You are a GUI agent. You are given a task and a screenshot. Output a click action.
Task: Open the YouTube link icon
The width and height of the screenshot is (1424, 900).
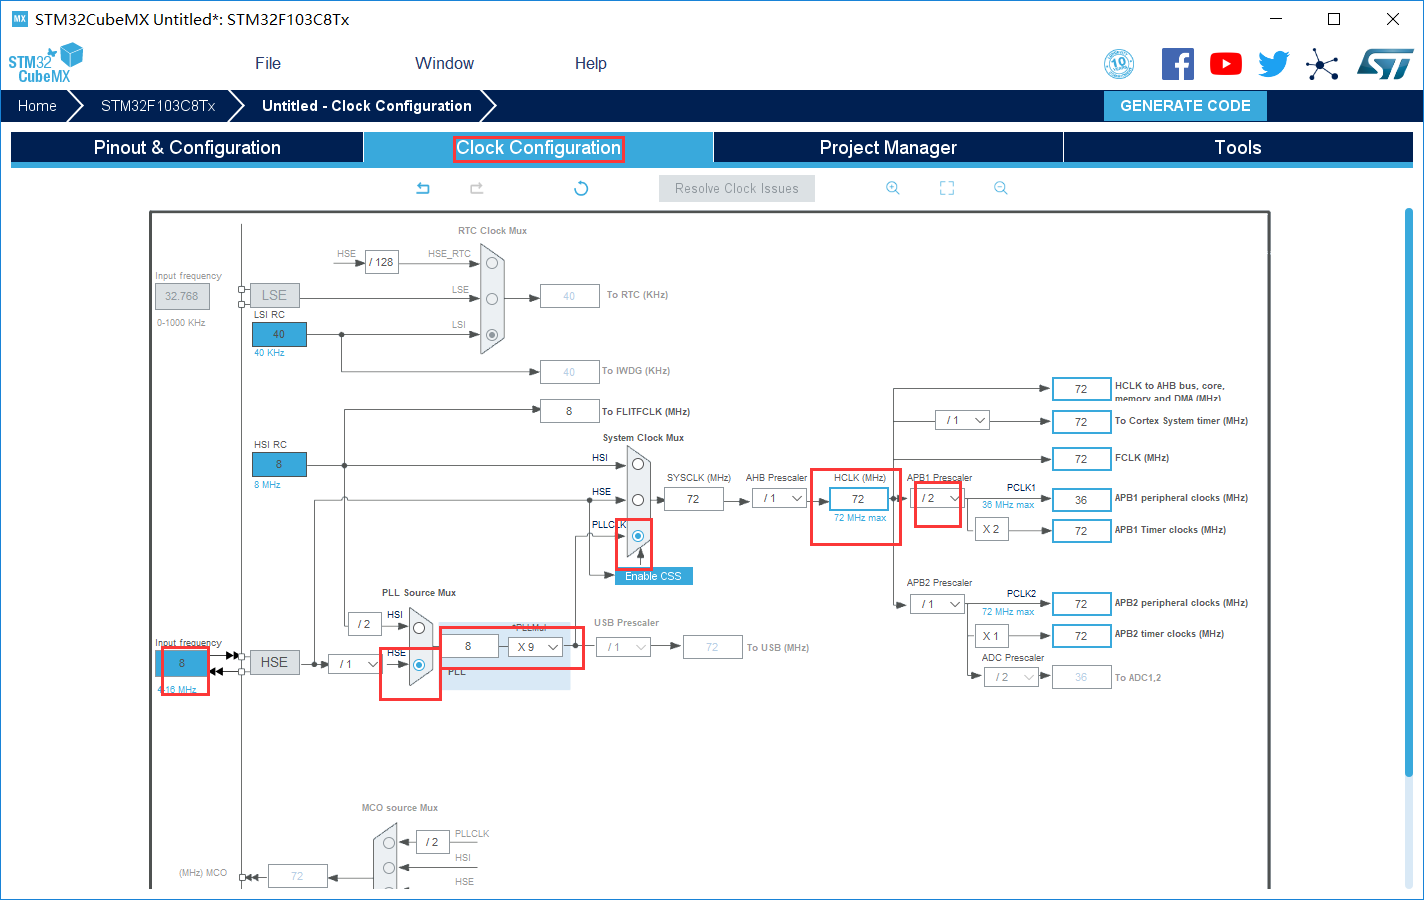tap(1226, 64)
